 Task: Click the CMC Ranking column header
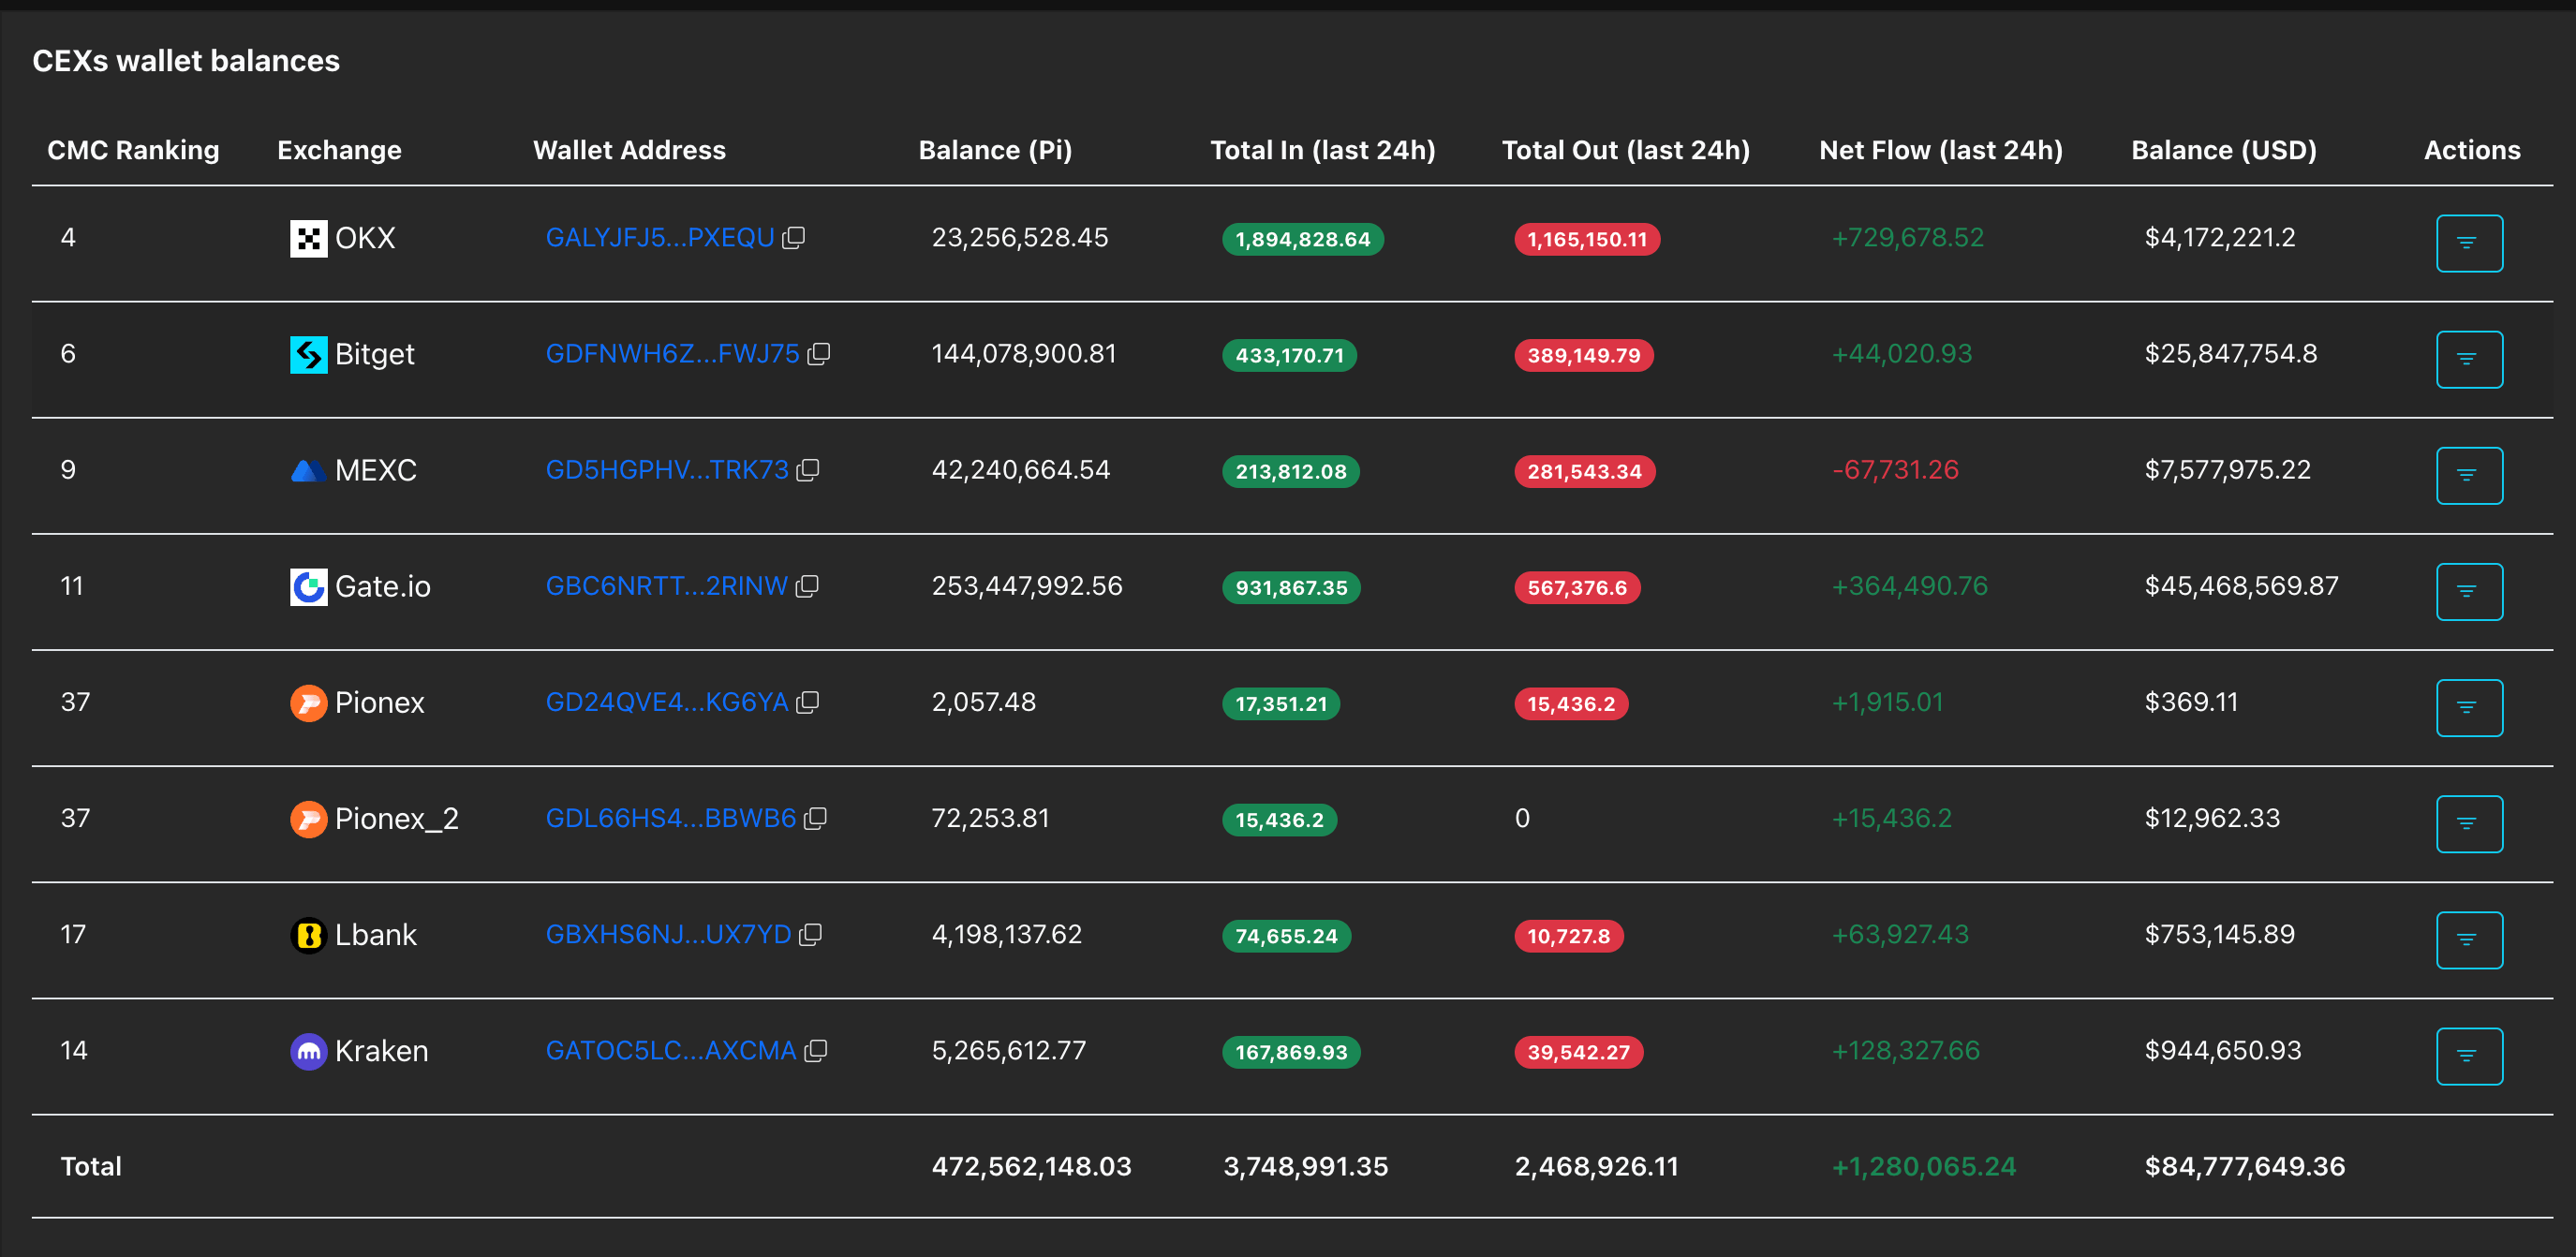[x=133, y=150]
